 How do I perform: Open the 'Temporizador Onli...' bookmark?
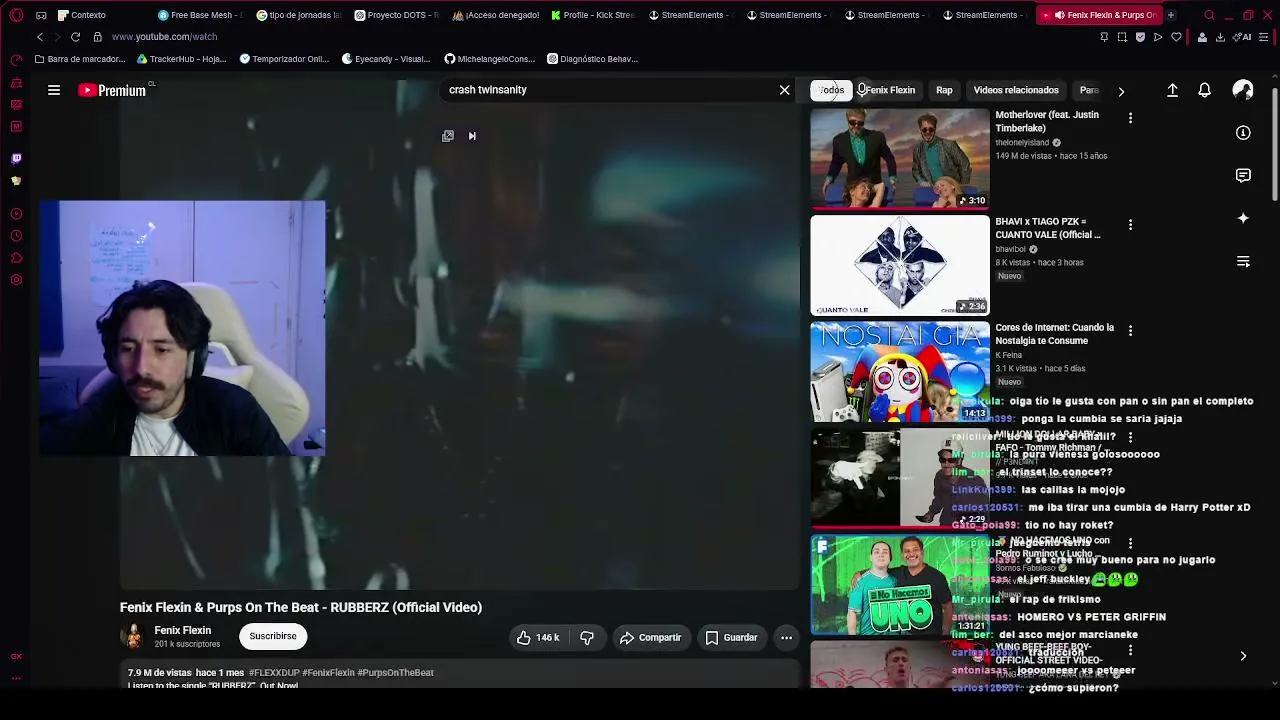[284, 59]
